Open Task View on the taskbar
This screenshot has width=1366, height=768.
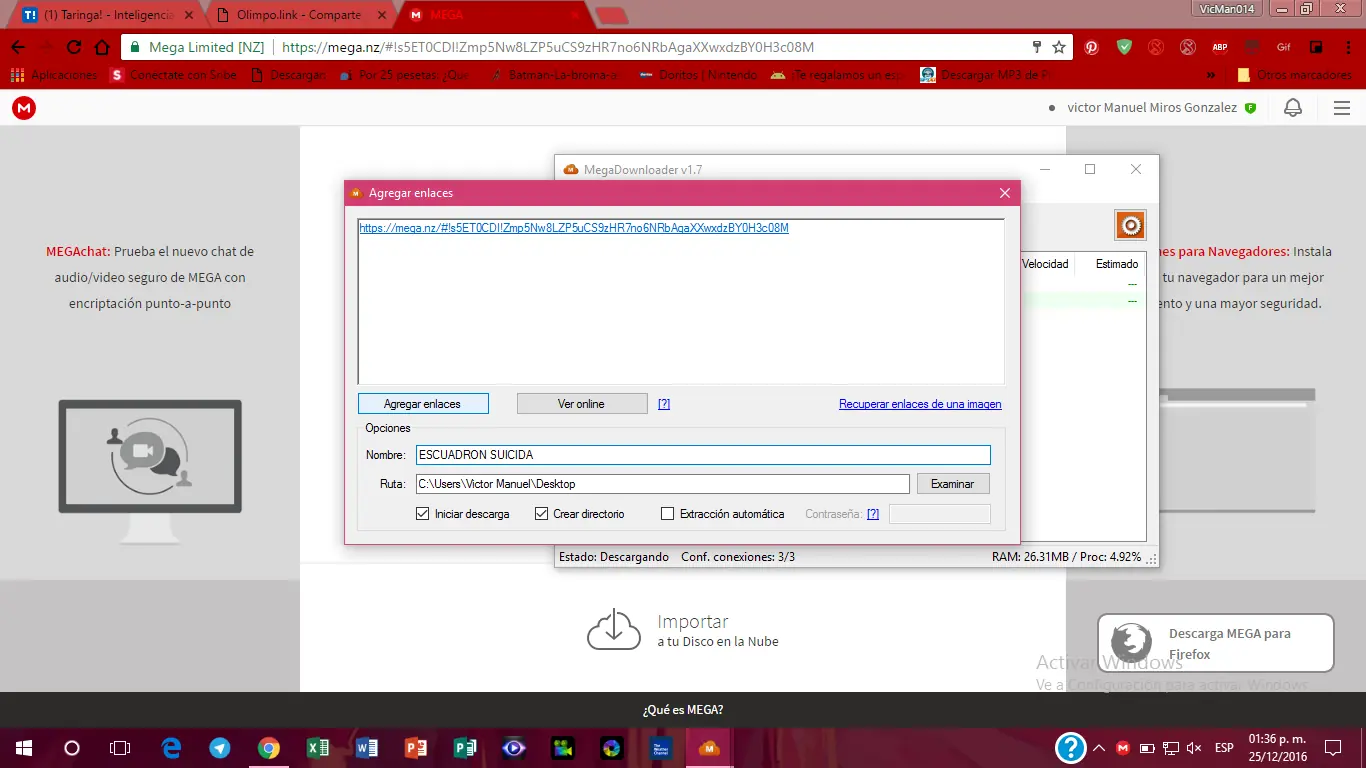click(x=120, y=747)
